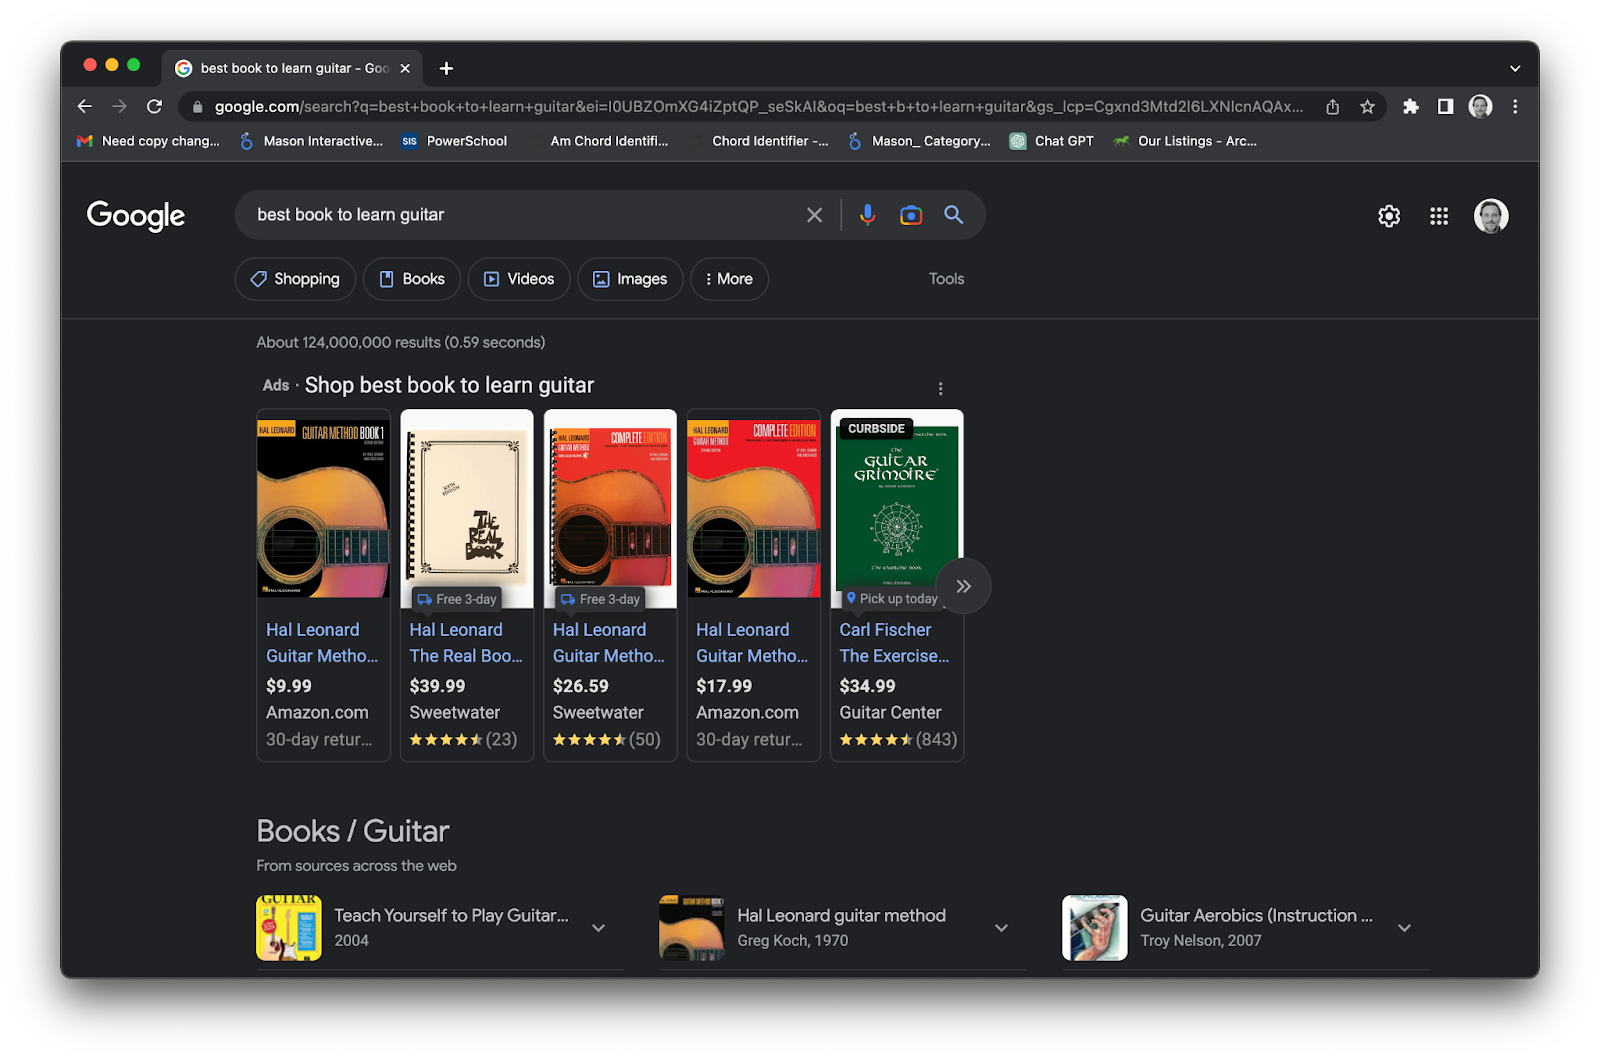
Task: Open the three-dot menu beside the Ads heading
Action: pyautogui.click(x=940, y=388)
